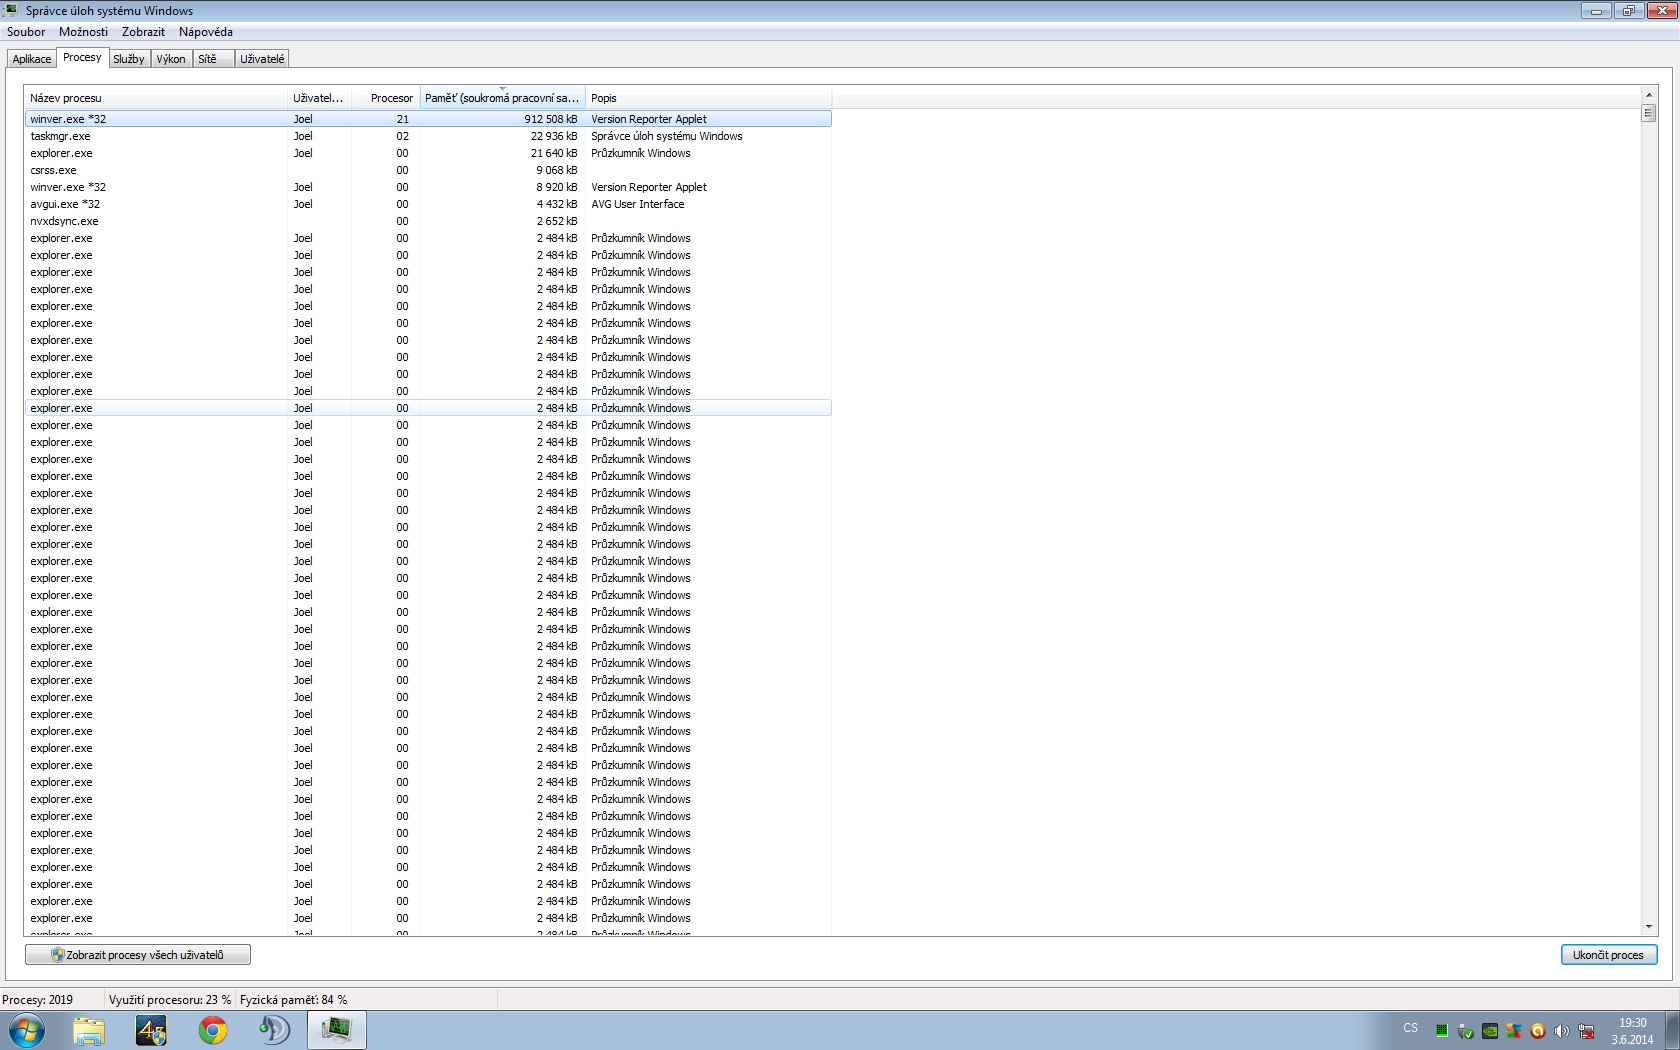The image size is (1680, 1050).
Task: Select the avgui.exe *32 process row
Action: (x=428, y=204)
